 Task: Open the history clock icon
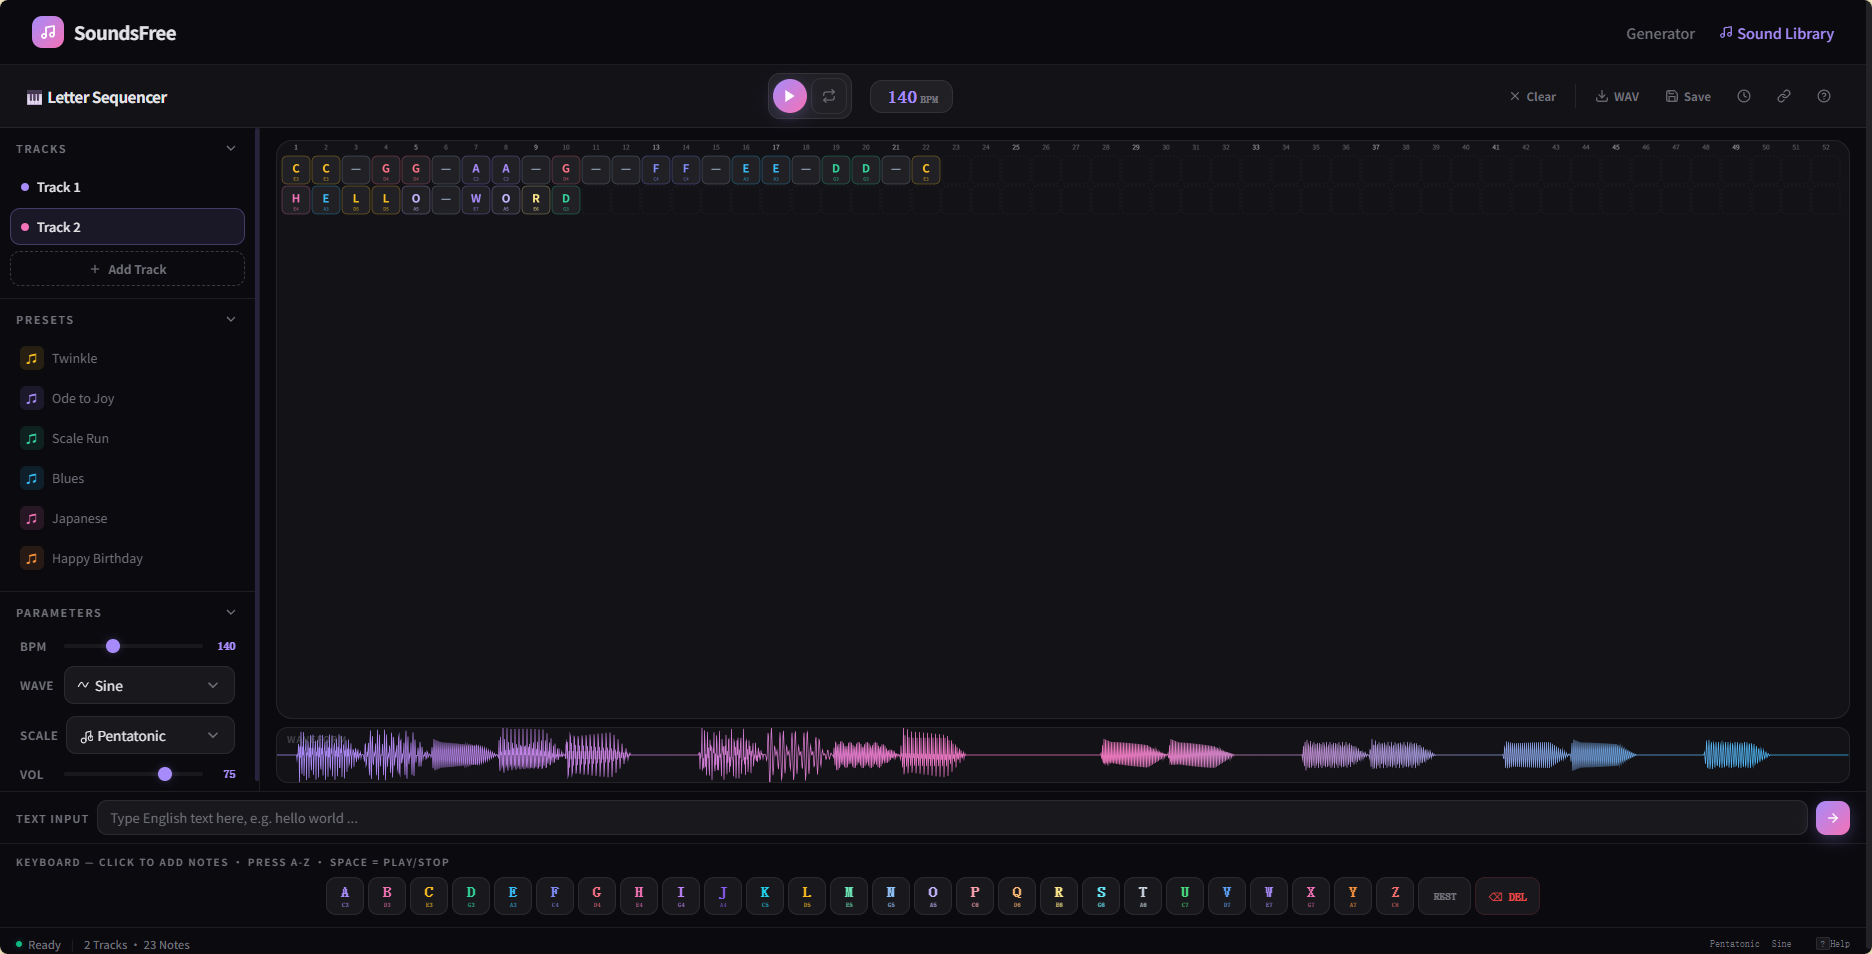1744,96
